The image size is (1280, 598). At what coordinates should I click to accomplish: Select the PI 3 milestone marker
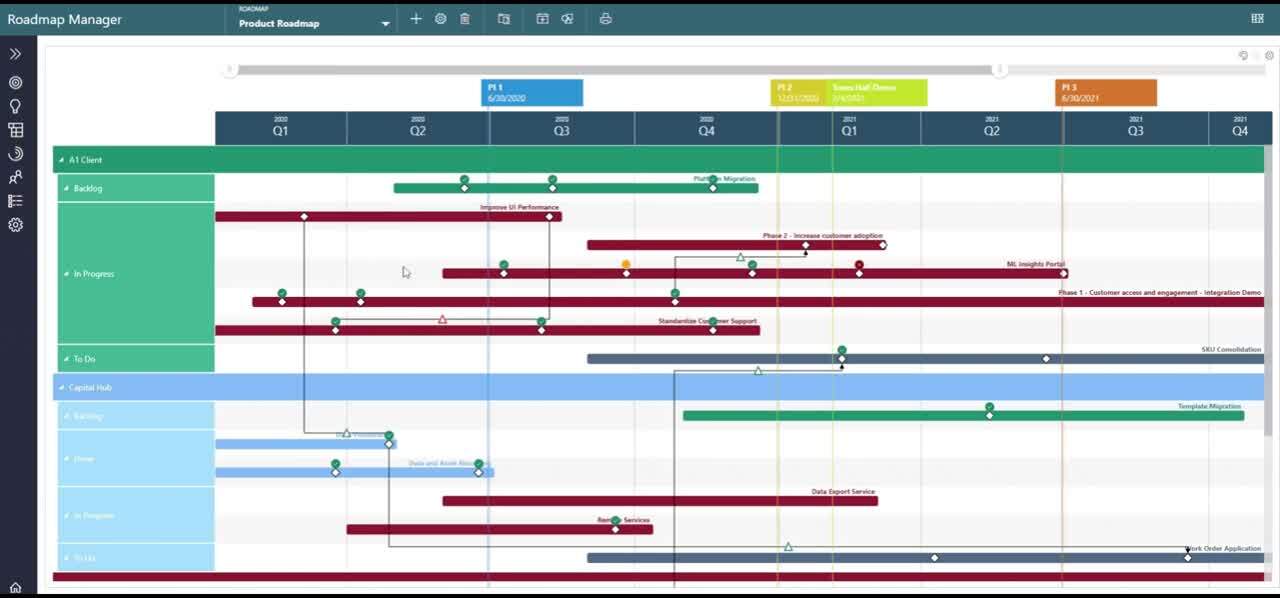coord(1106,93)
